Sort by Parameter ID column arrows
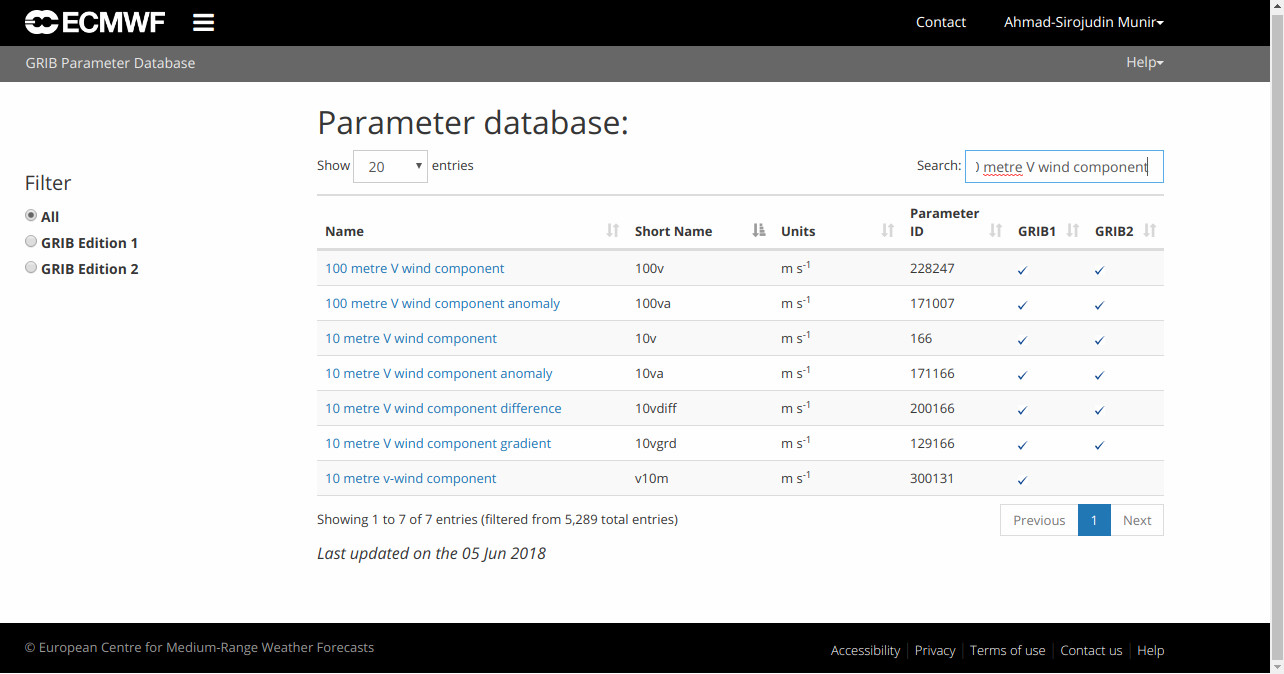The image size is (1284, 674). click(x=996, y=231)
